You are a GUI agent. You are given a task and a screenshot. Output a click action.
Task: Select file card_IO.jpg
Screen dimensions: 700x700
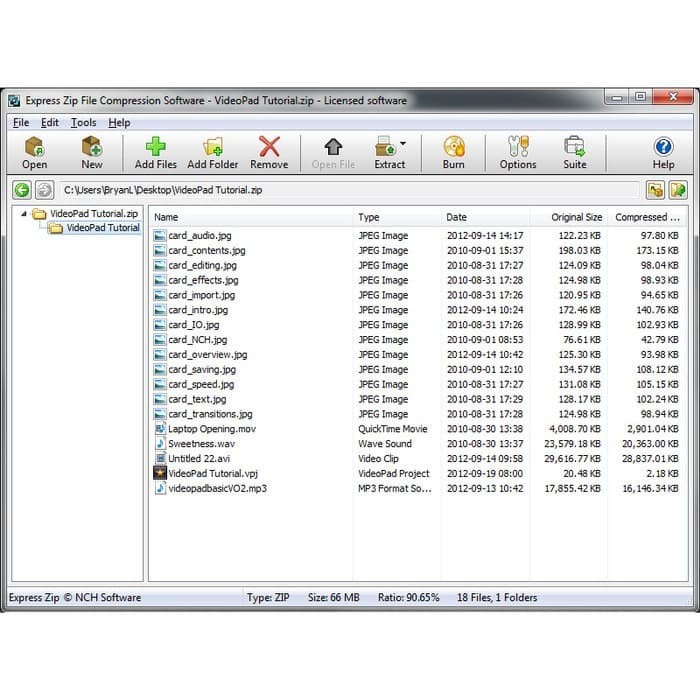click(x=194, y=325)
